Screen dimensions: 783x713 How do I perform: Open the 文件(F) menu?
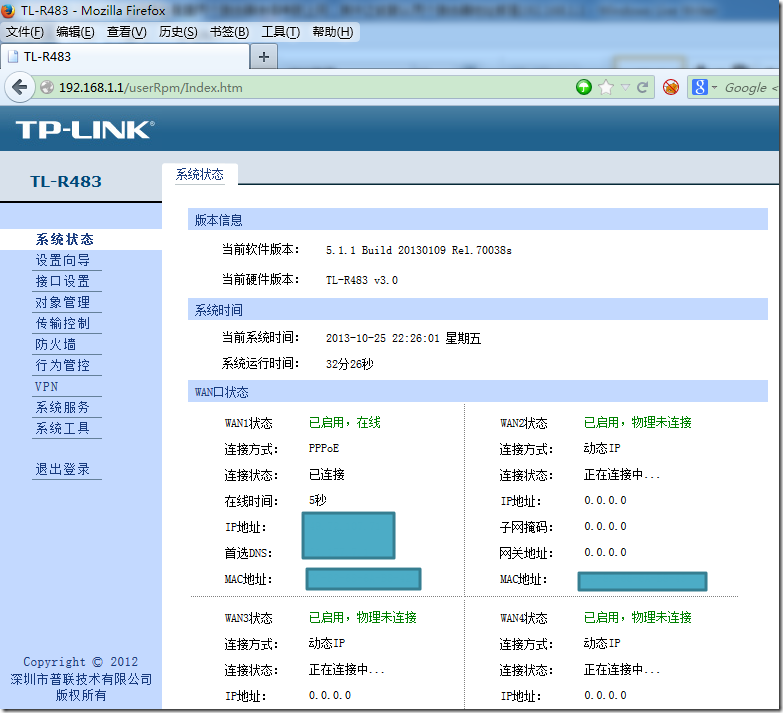pyautogui.click(x=24, y=32)
